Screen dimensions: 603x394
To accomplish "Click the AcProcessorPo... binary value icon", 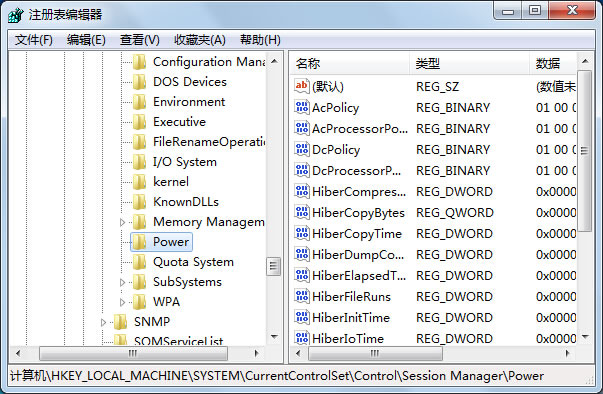I will [x=302, y=128].
